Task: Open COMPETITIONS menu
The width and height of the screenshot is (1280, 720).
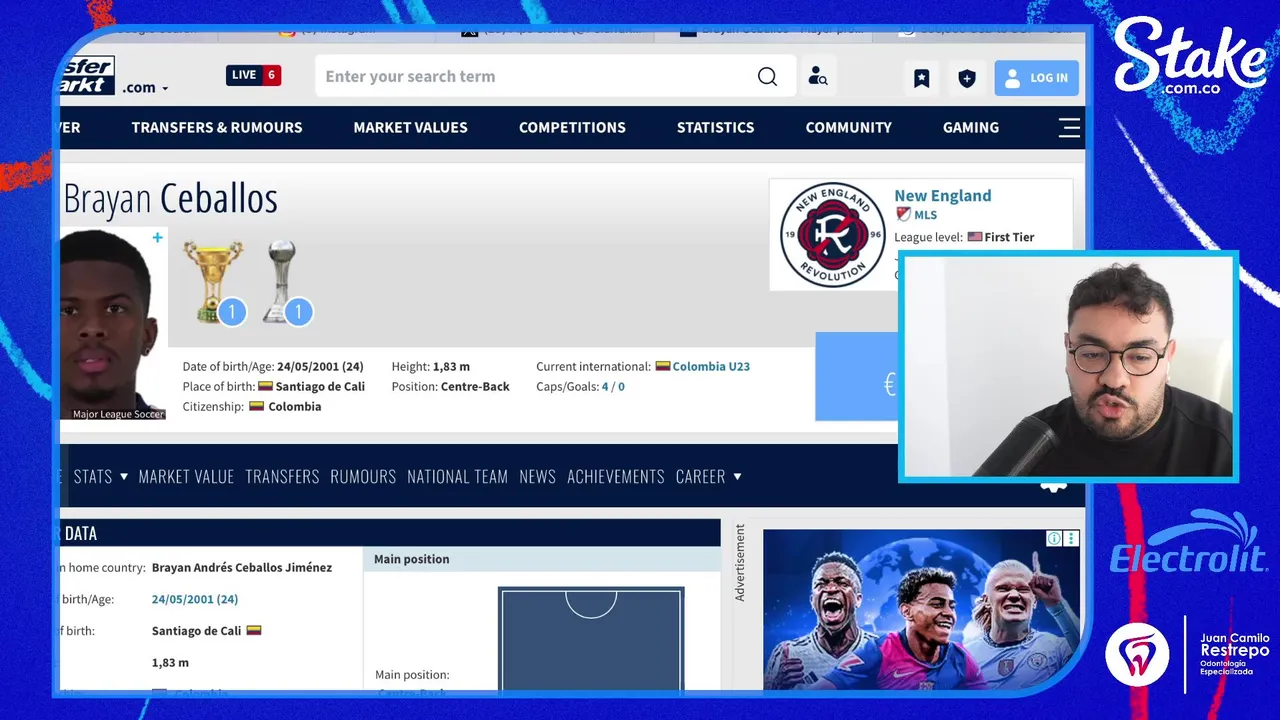Action: (x=572, y=127)
